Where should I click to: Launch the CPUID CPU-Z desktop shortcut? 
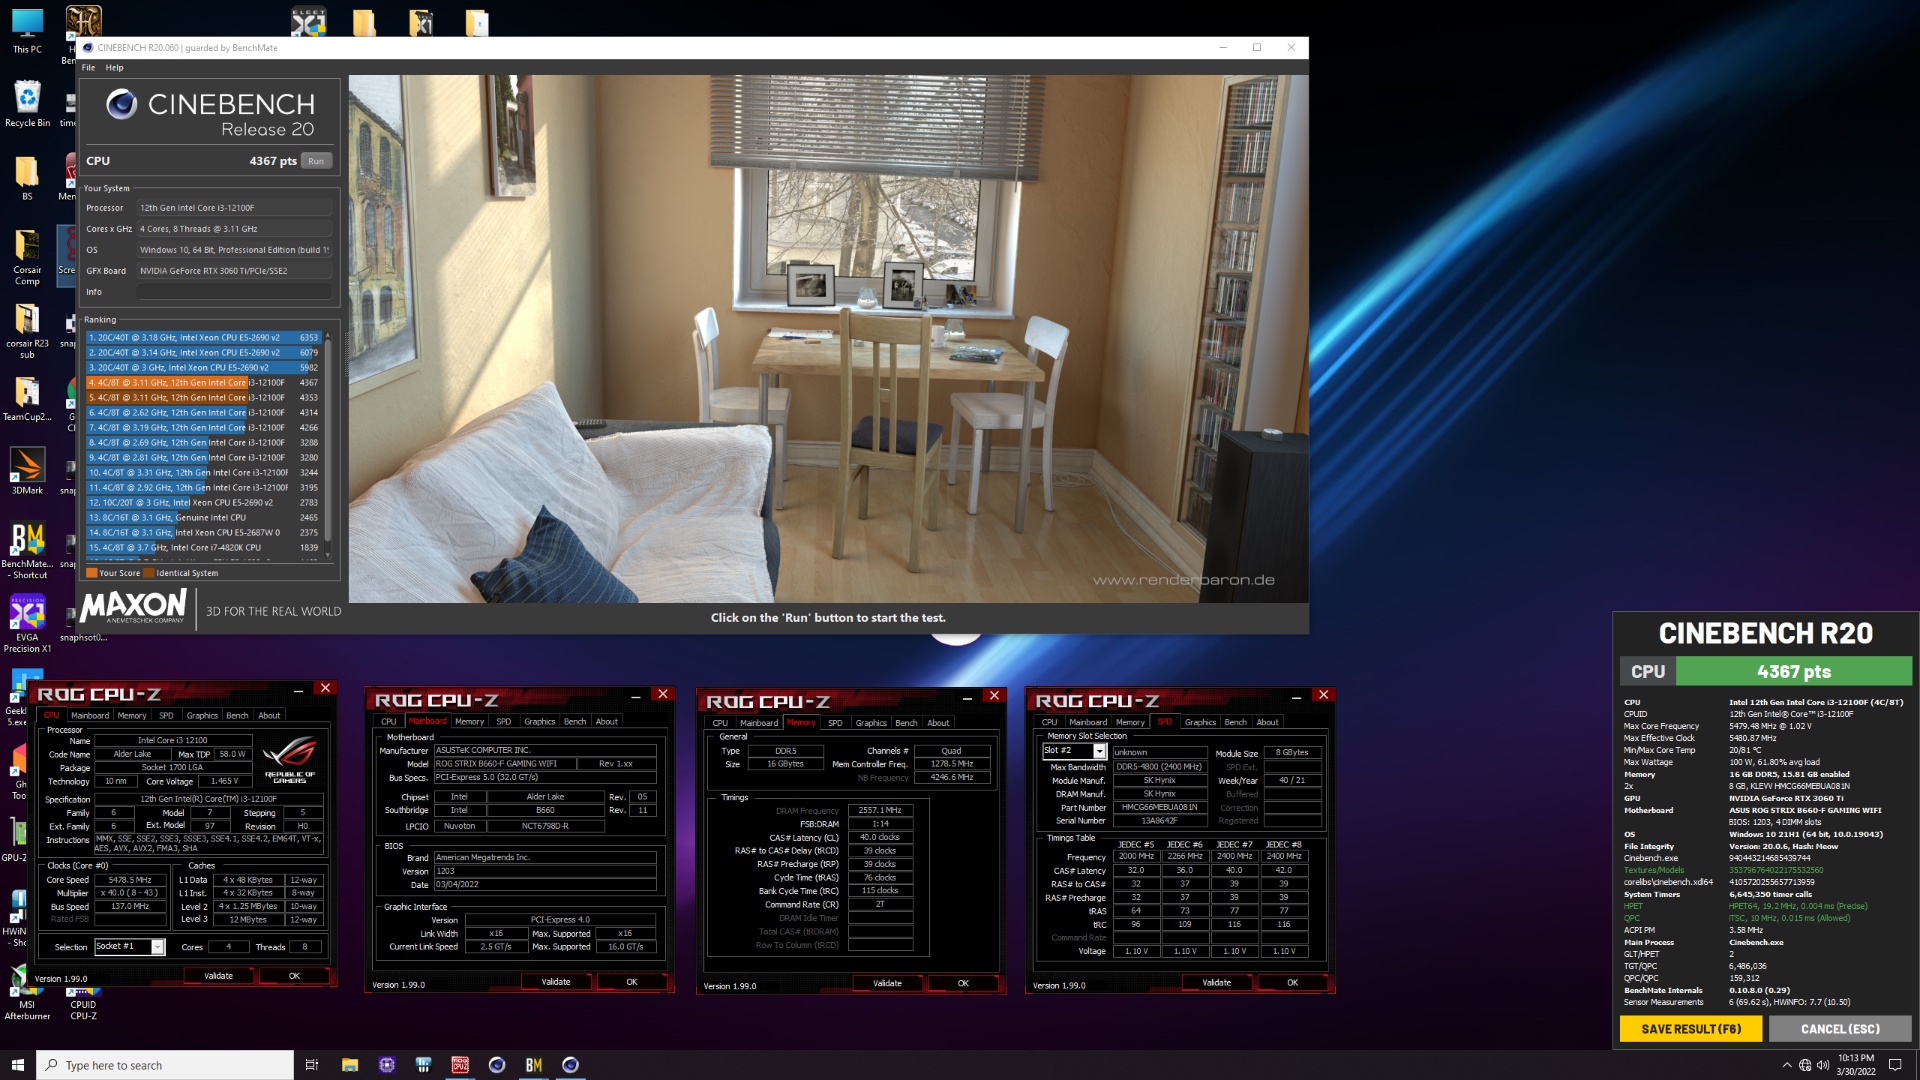[83, 1003]
